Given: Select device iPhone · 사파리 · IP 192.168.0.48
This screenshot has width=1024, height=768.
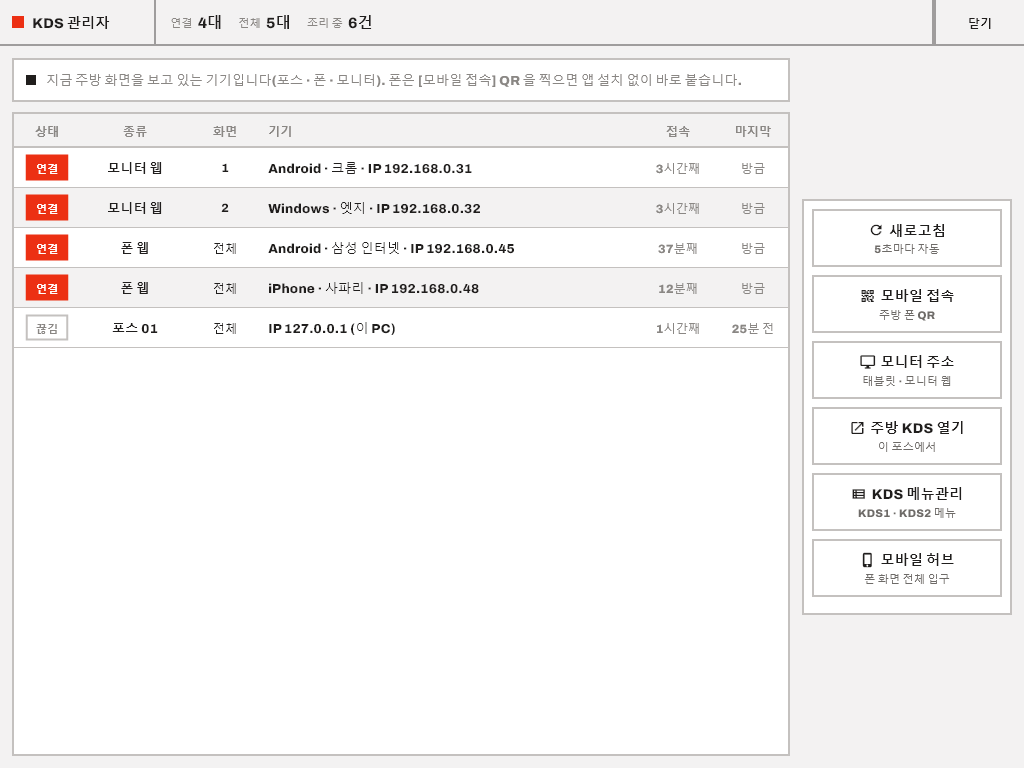Looking at the screenshot, I should click(401, 288).
